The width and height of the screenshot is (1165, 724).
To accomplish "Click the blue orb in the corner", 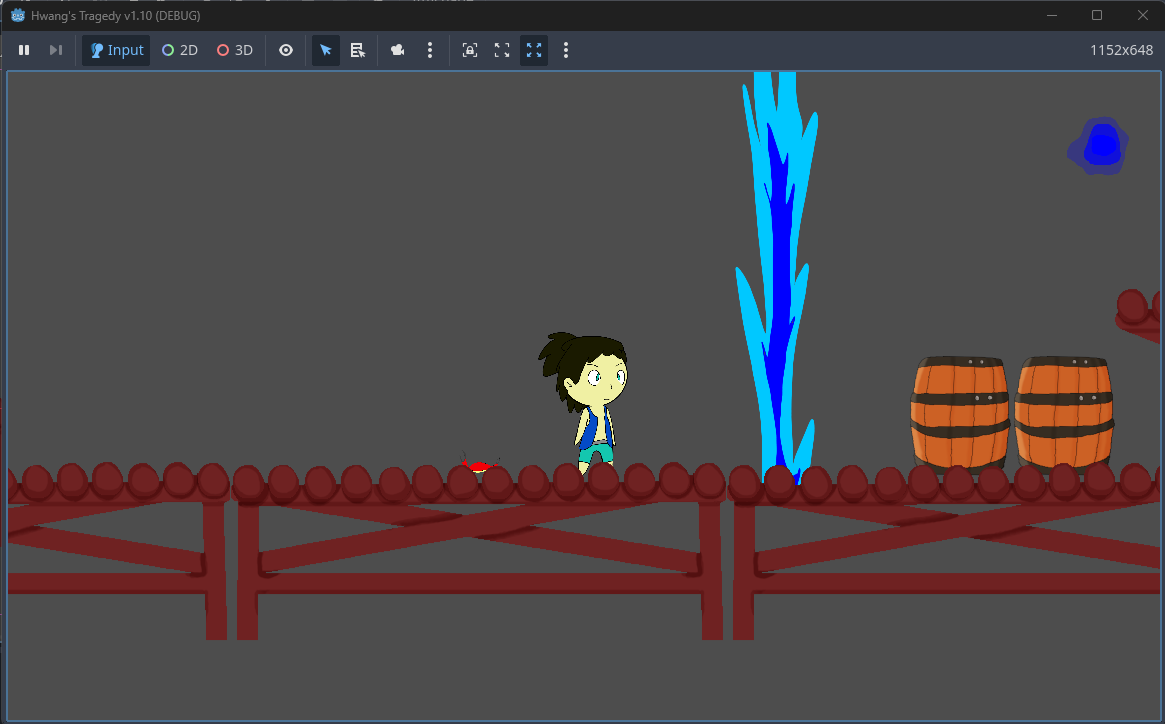I will click(x=1100, y=146).
